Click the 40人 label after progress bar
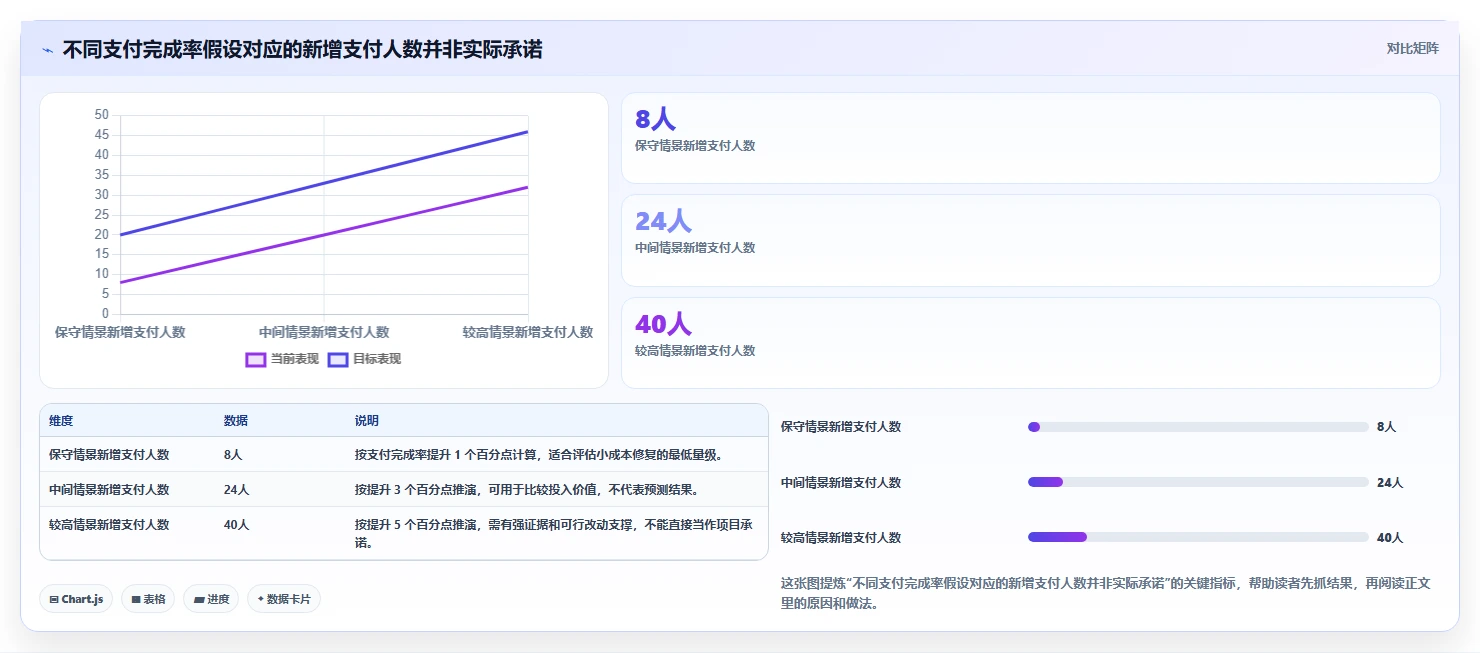 tap(1390, 537)
